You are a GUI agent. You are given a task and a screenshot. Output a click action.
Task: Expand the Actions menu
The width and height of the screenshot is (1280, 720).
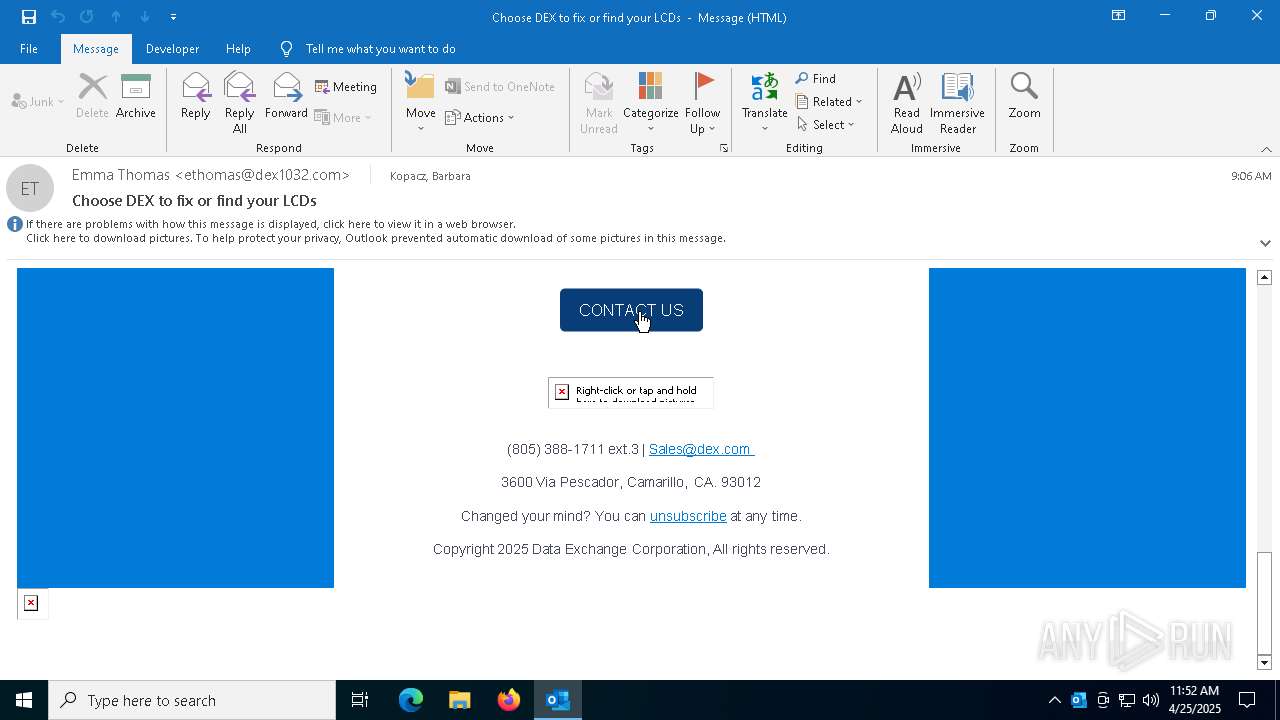click(x=480, y=118)
